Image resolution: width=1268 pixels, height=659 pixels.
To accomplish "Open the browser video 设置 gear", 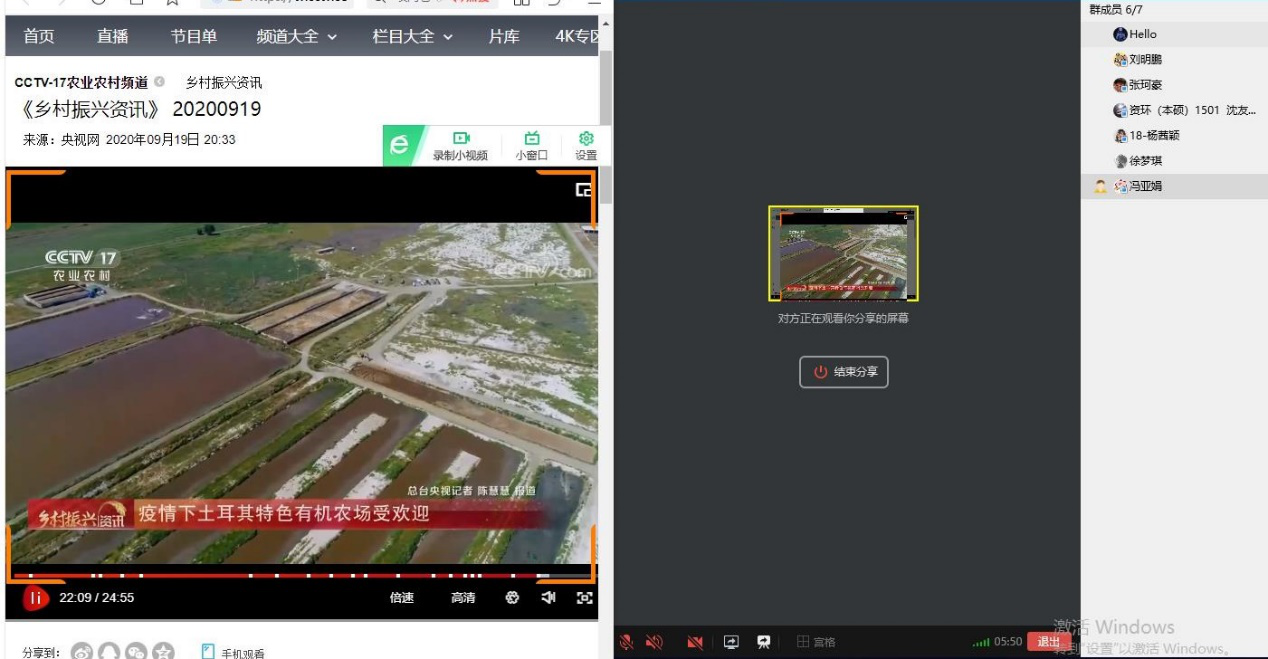I will point(587,146).
